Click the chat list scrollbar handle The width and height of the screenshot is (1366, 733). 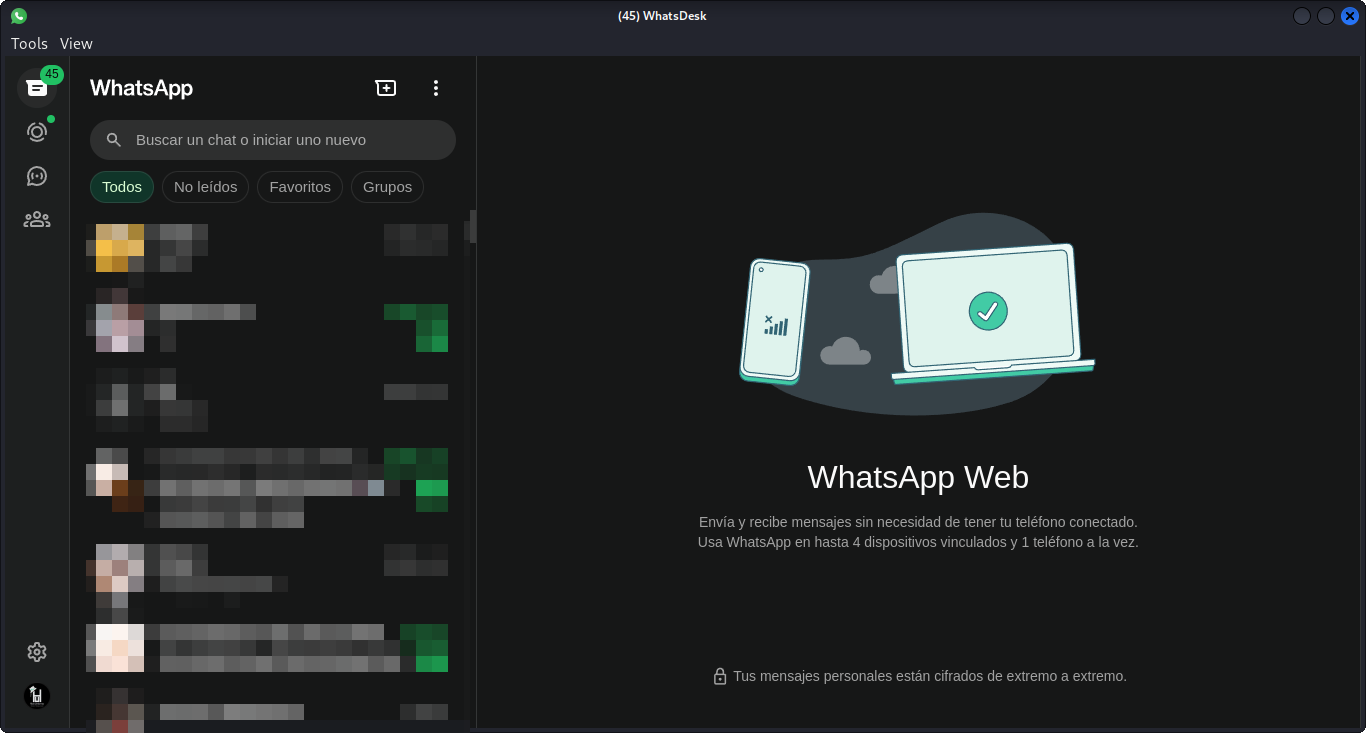tap(473, 226)
